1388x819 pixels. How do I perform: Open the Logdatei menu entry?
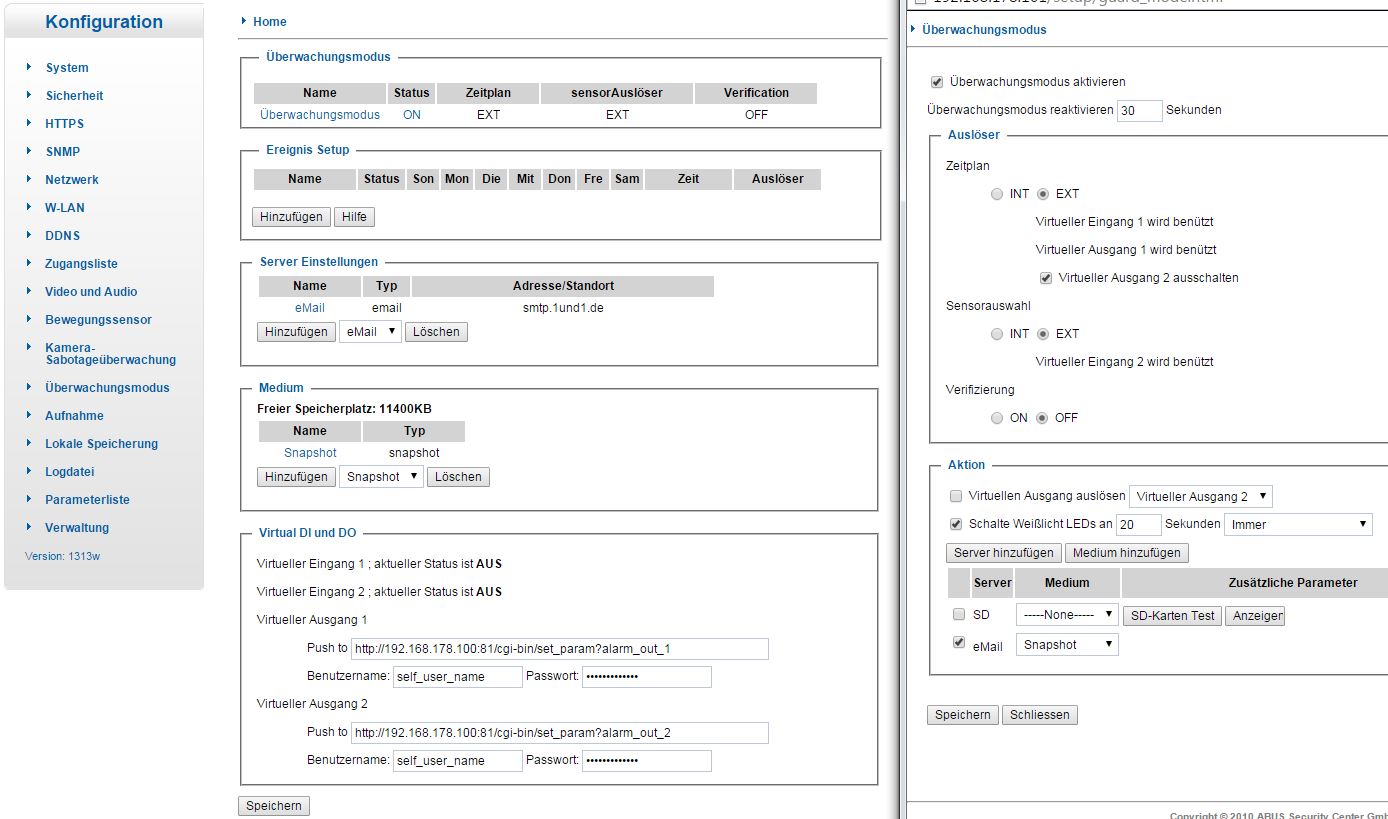(69, 472)
